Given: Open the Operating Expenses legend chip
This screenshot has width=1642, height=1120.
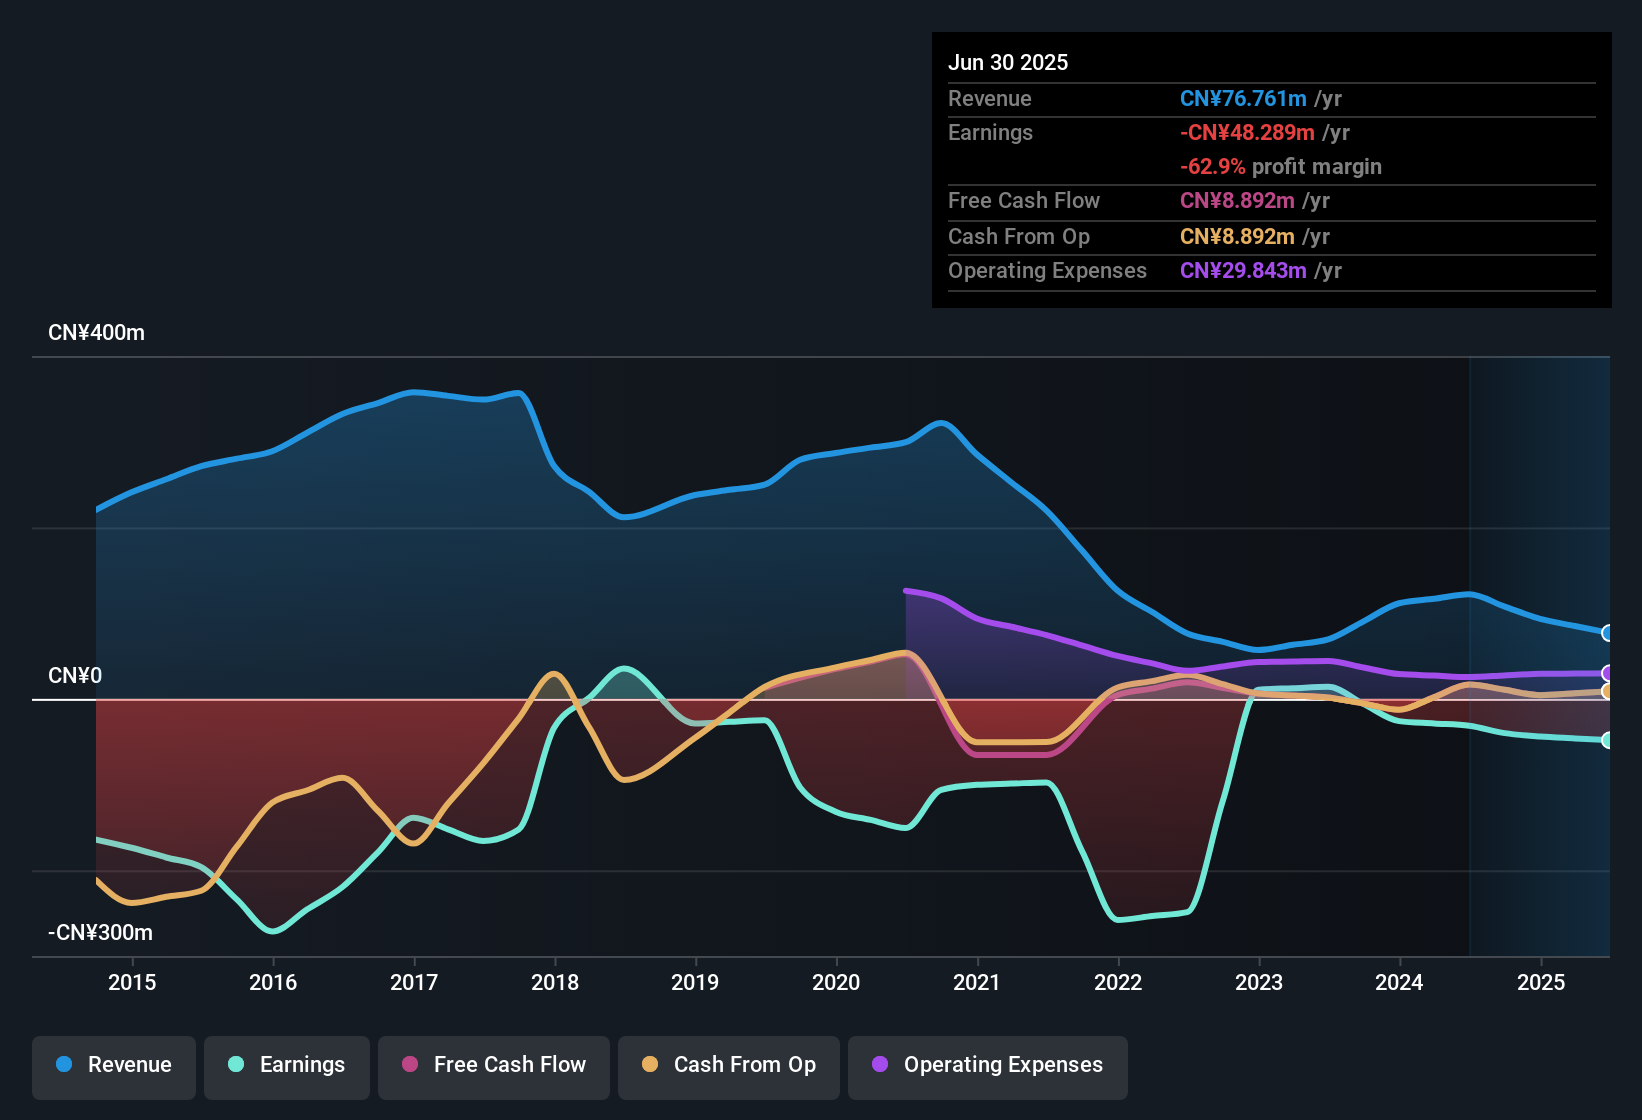Looking at the screenshot, I should click(x=987, y=1066).
